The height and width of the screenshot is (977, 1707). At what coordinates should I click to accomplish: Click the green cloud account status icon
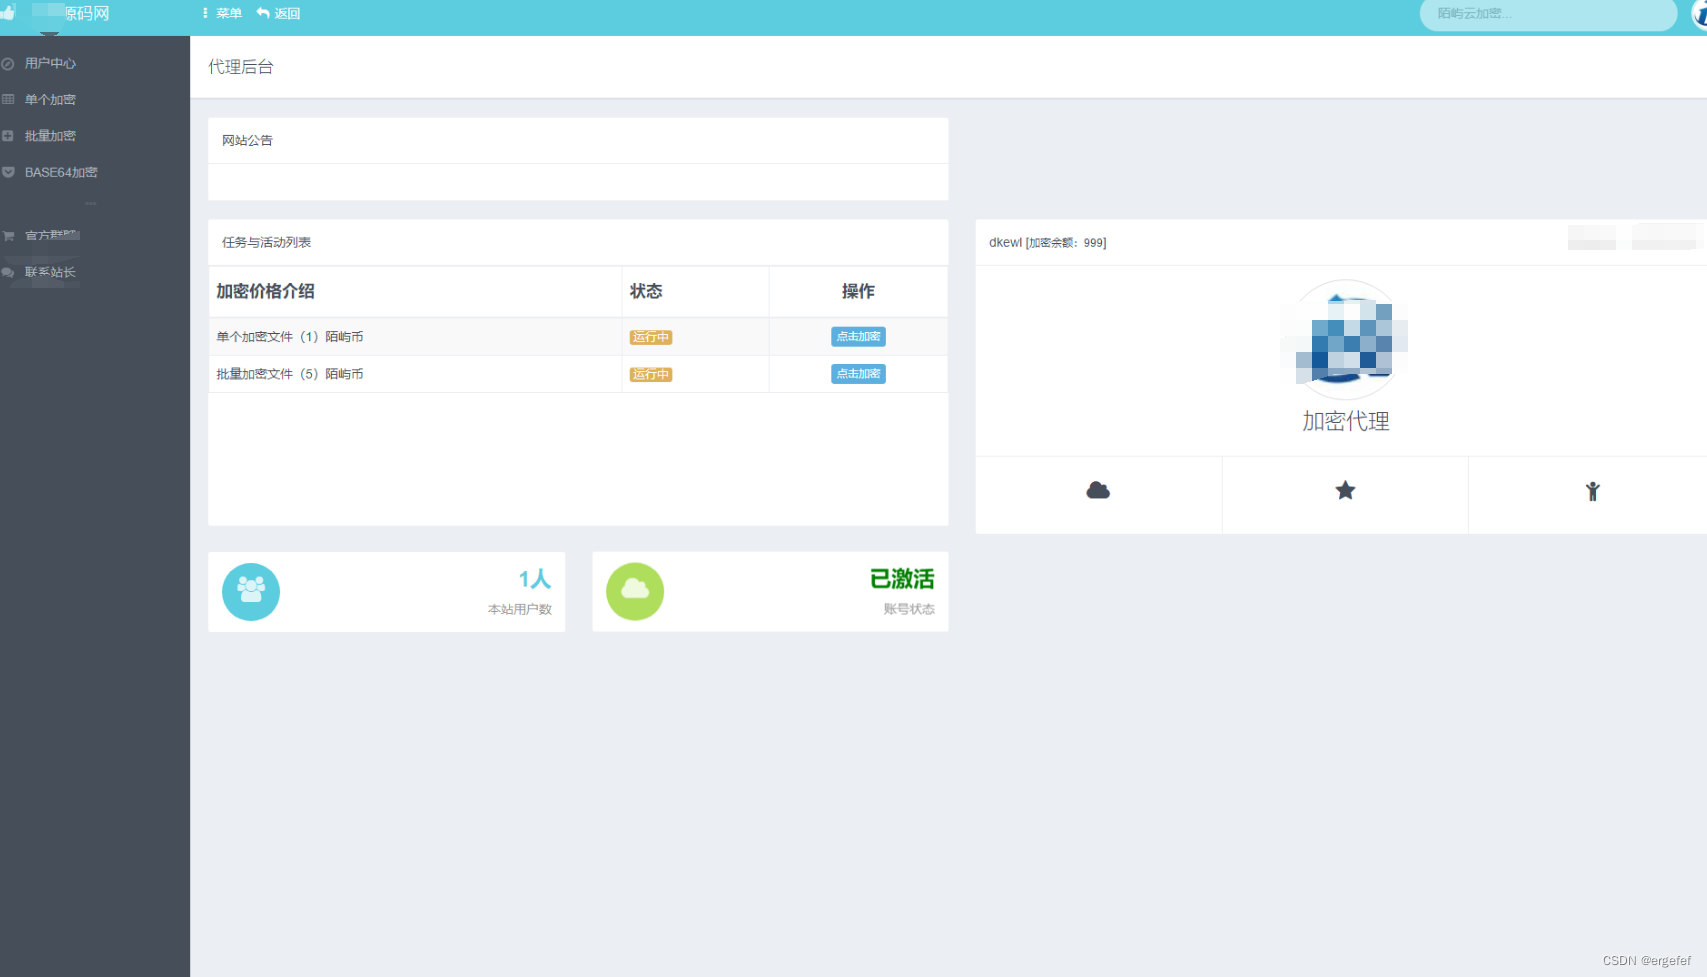tap(635, 591)
